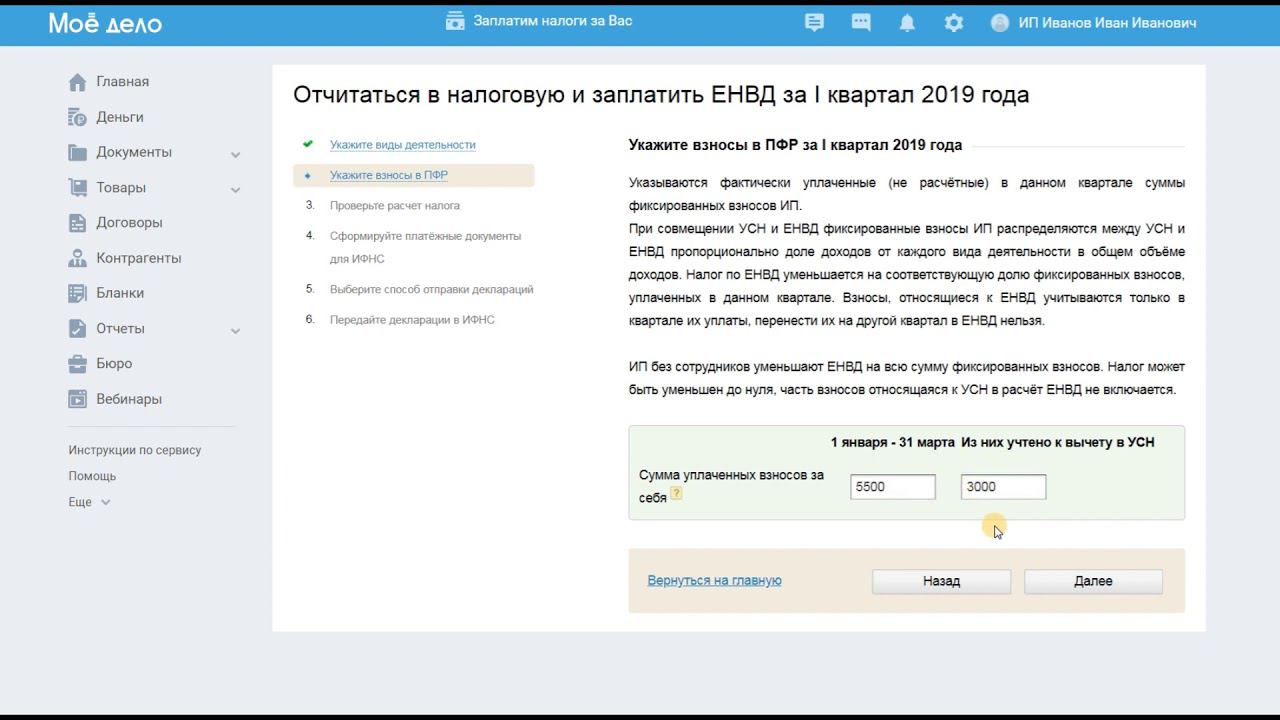Screen dimensions: 1280x720
Task: Click the Назад button
Action: pos(941,581)
